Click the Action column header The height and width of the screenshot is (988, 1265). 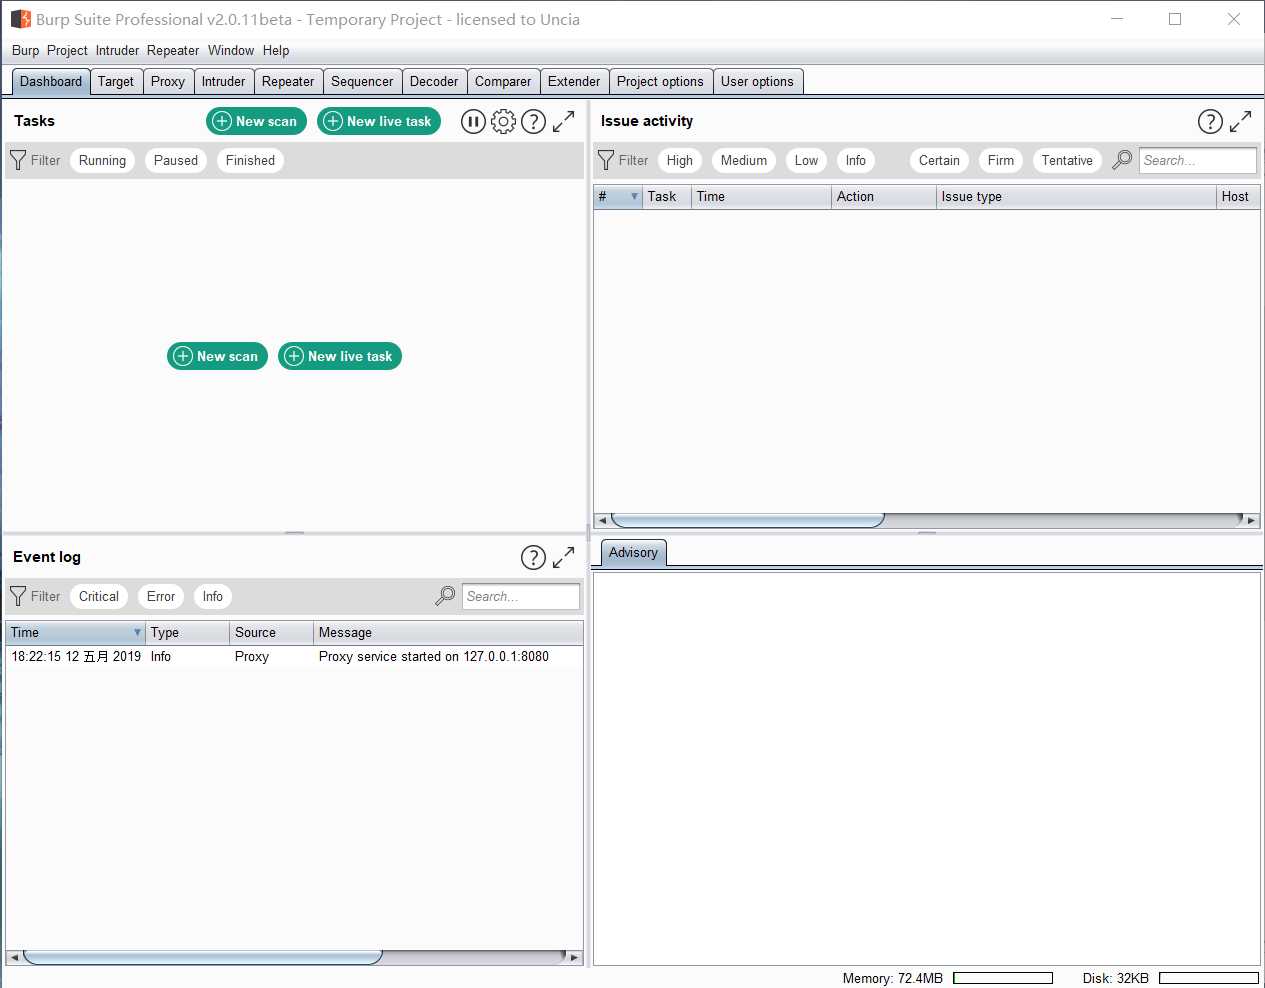pyautogui.click(x=883, y=196)
